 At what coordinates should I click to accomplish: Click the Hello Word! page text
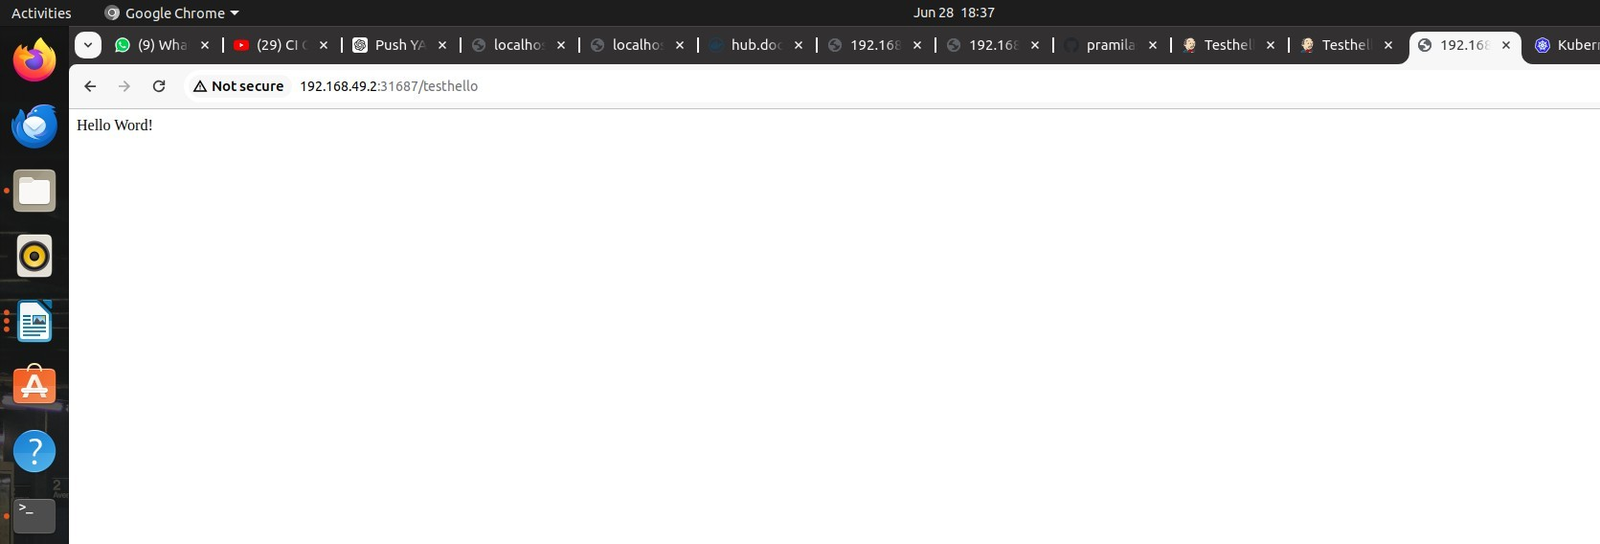[115, 125]
